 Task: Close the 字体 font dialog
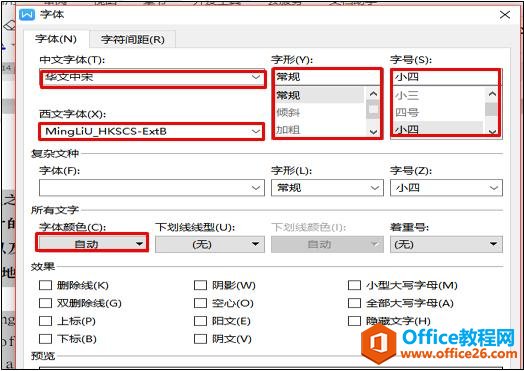tap(505, 15)
